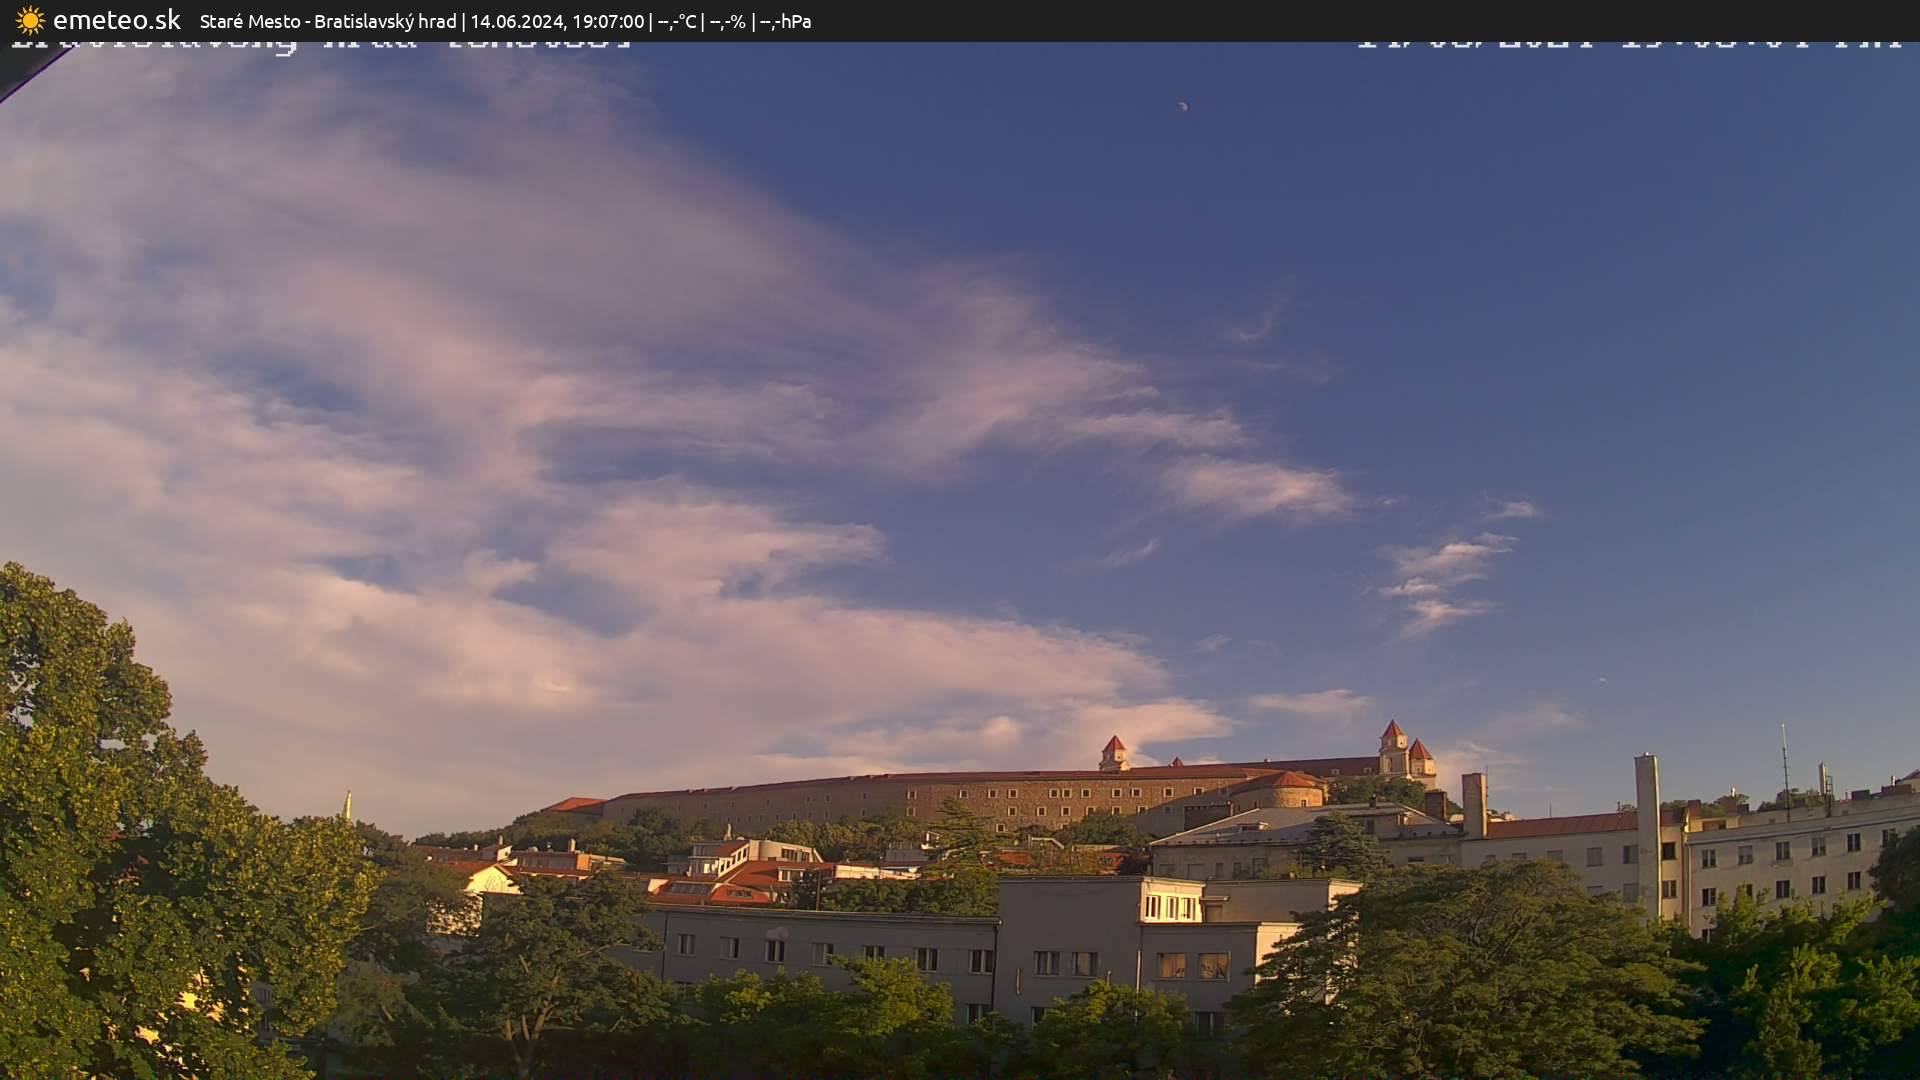Click the sun symbol beside the site name

point(30,19)
